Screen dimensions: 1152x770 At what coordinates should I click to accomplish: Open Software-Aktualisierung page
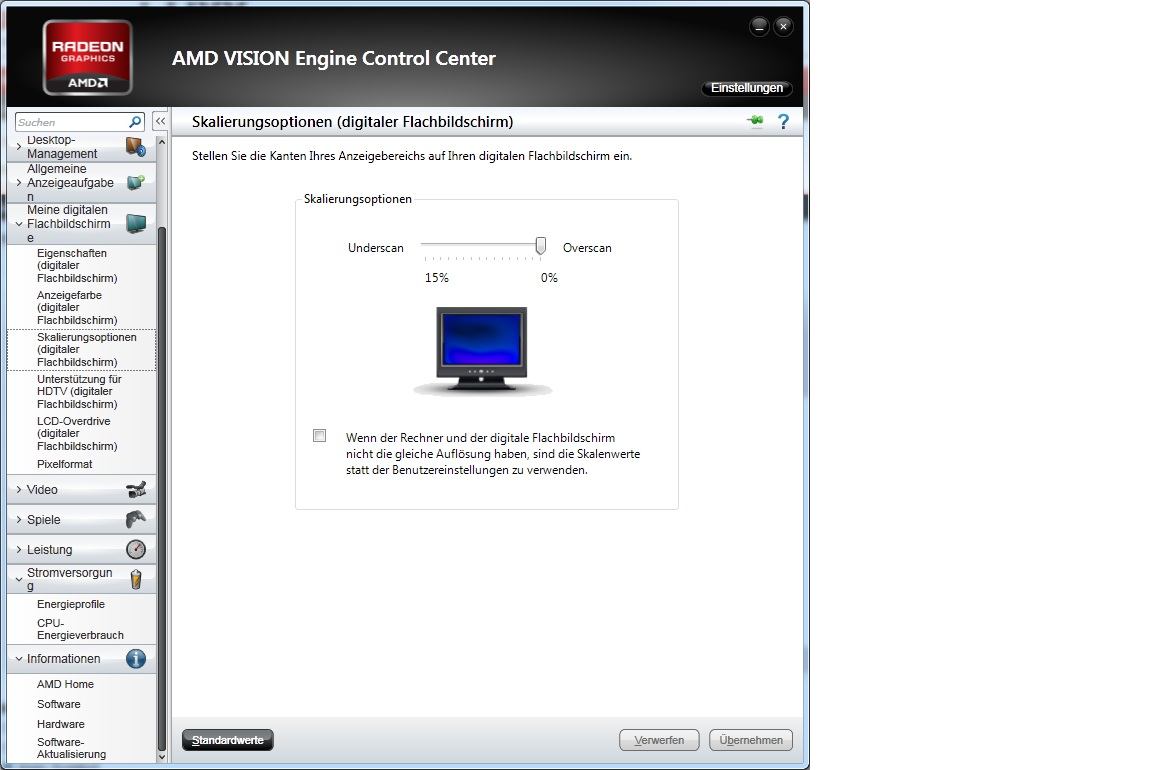click(x=71, y=748)
